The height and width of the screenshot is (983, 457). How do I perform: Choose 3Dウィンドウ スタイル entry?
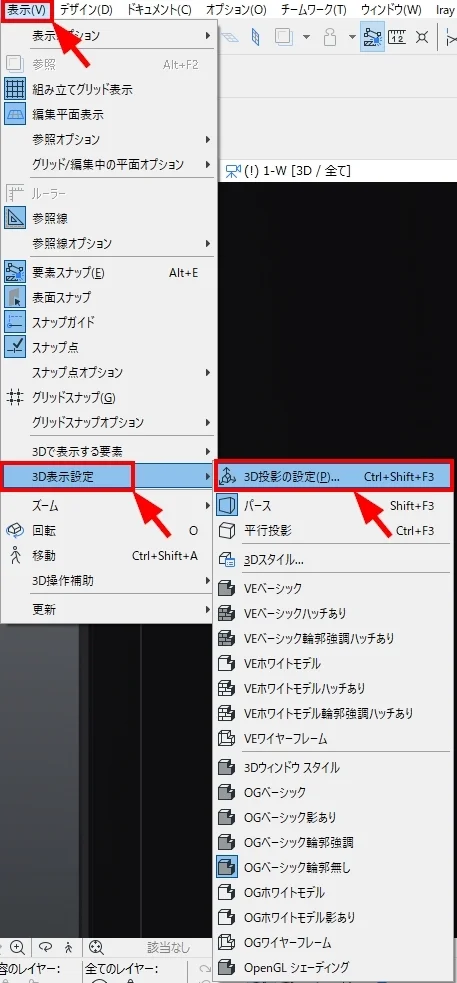click(333, 767)
